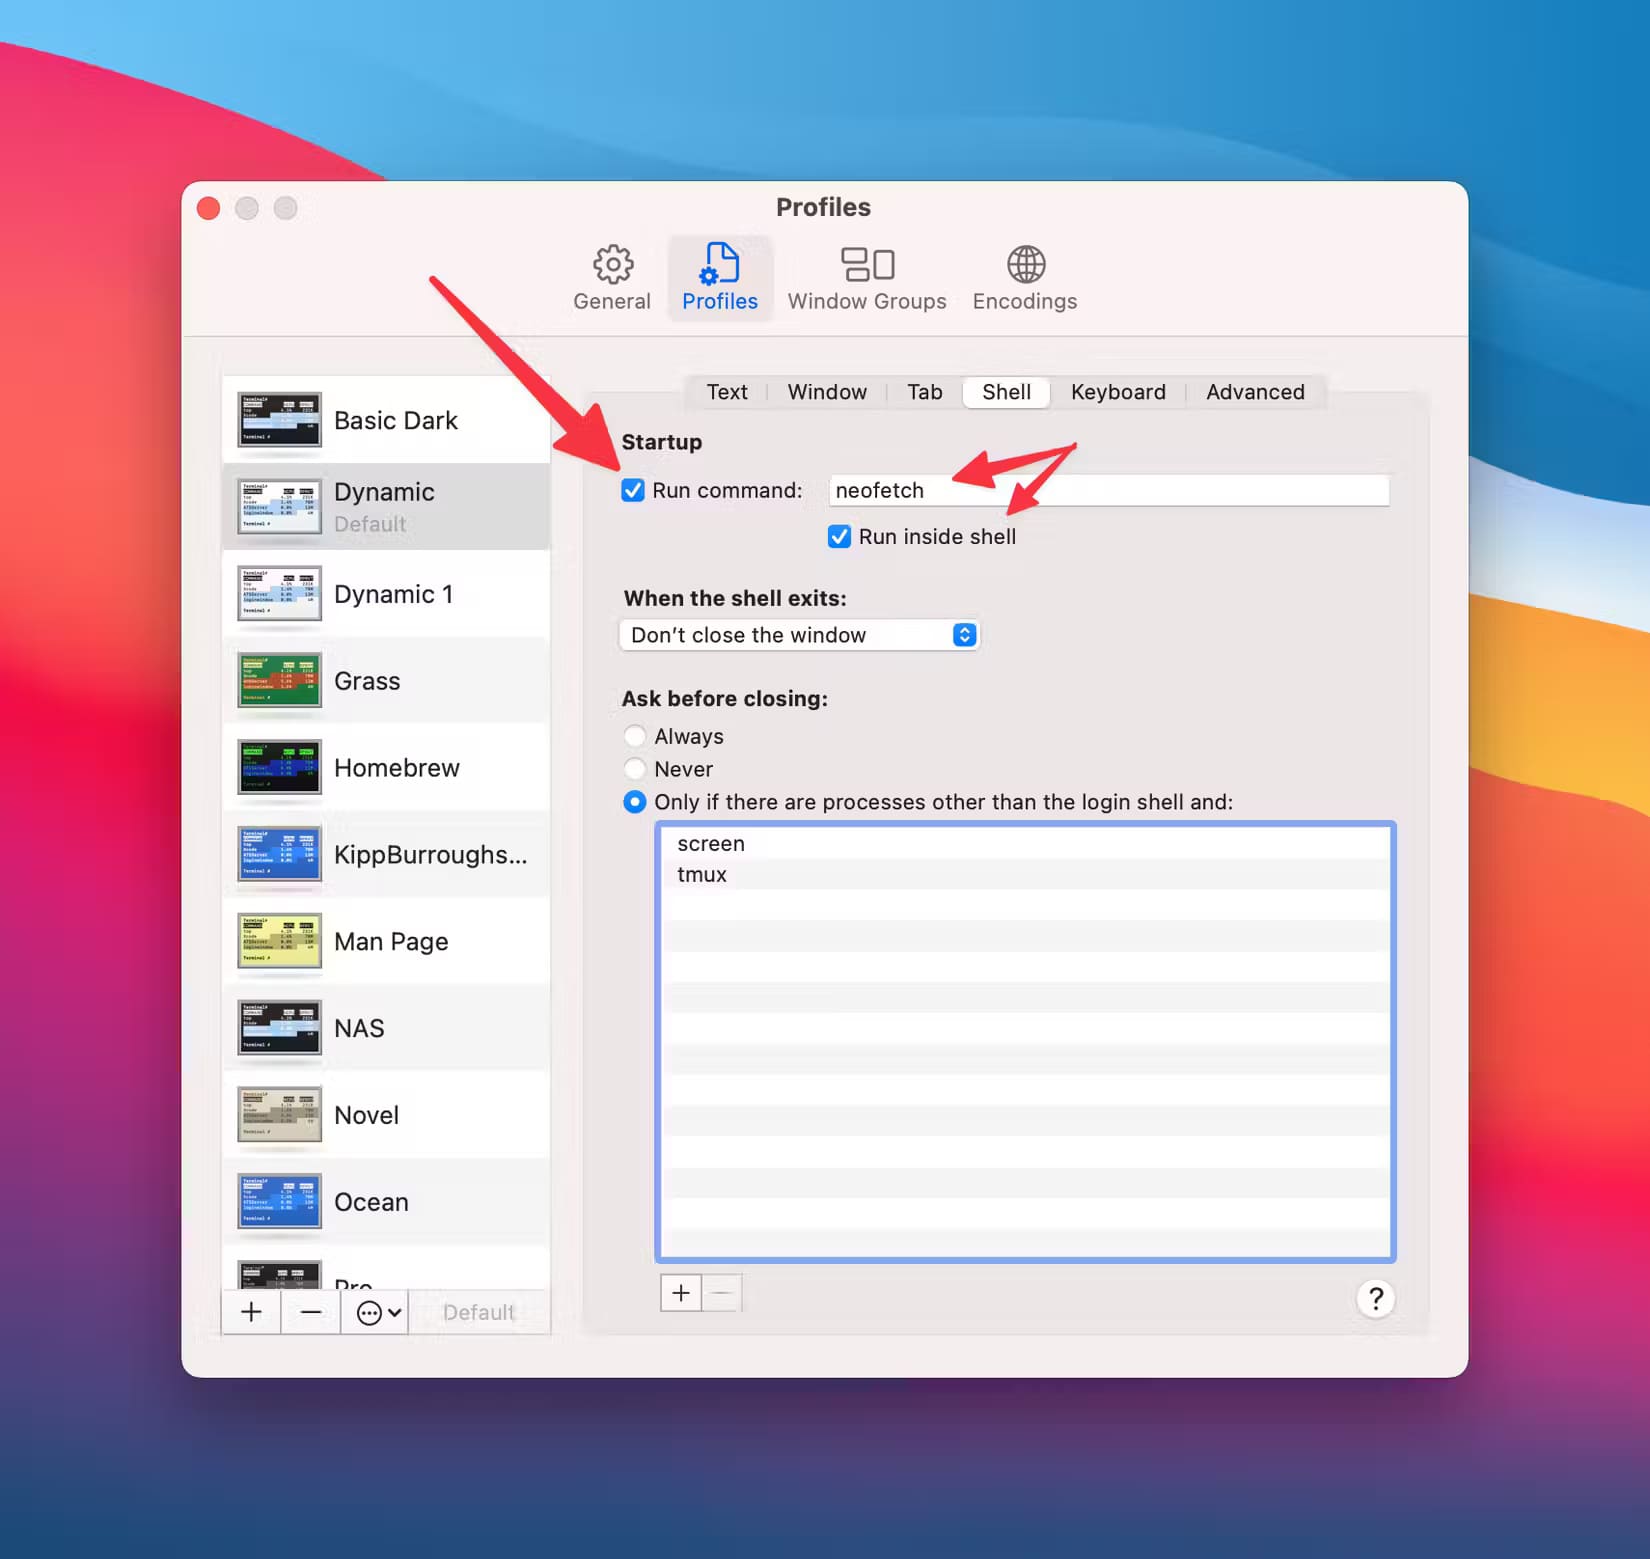Switch to the Shell tab
1650x1559 pixels.
click(1006, 392)
